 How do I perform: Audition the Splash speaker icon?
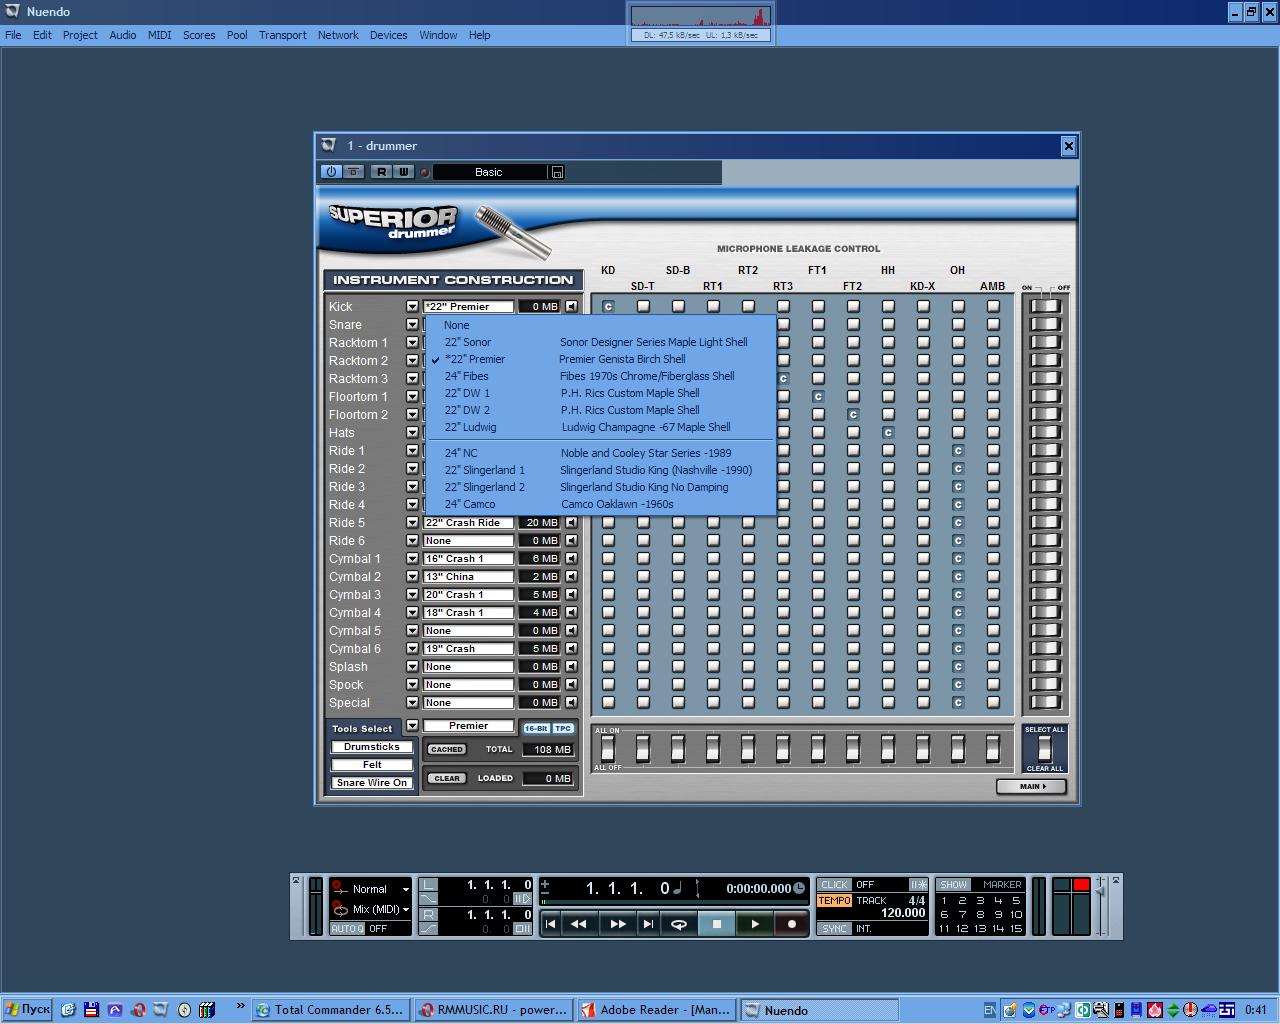(x=572, y=667)
